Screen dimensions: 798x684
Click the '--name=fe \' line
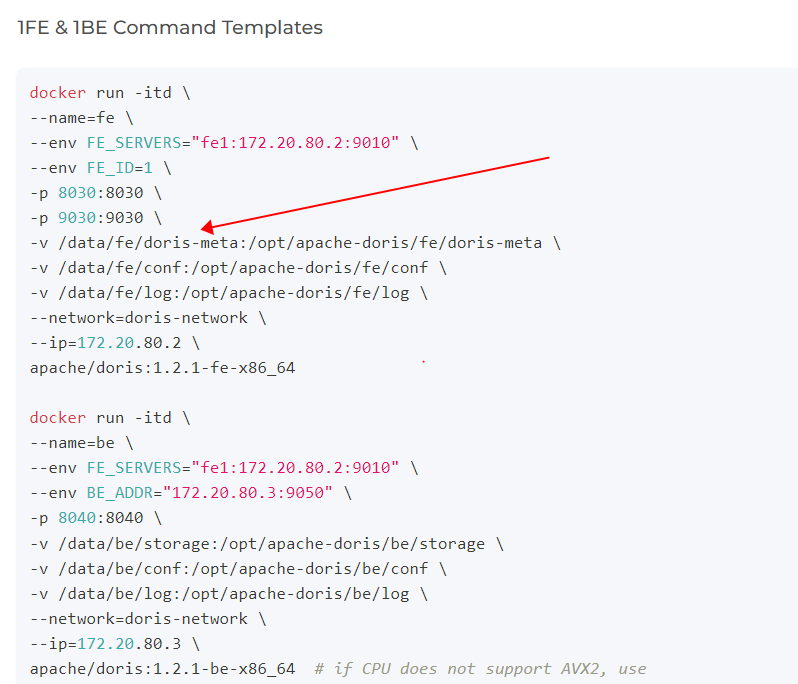point(81,118)
